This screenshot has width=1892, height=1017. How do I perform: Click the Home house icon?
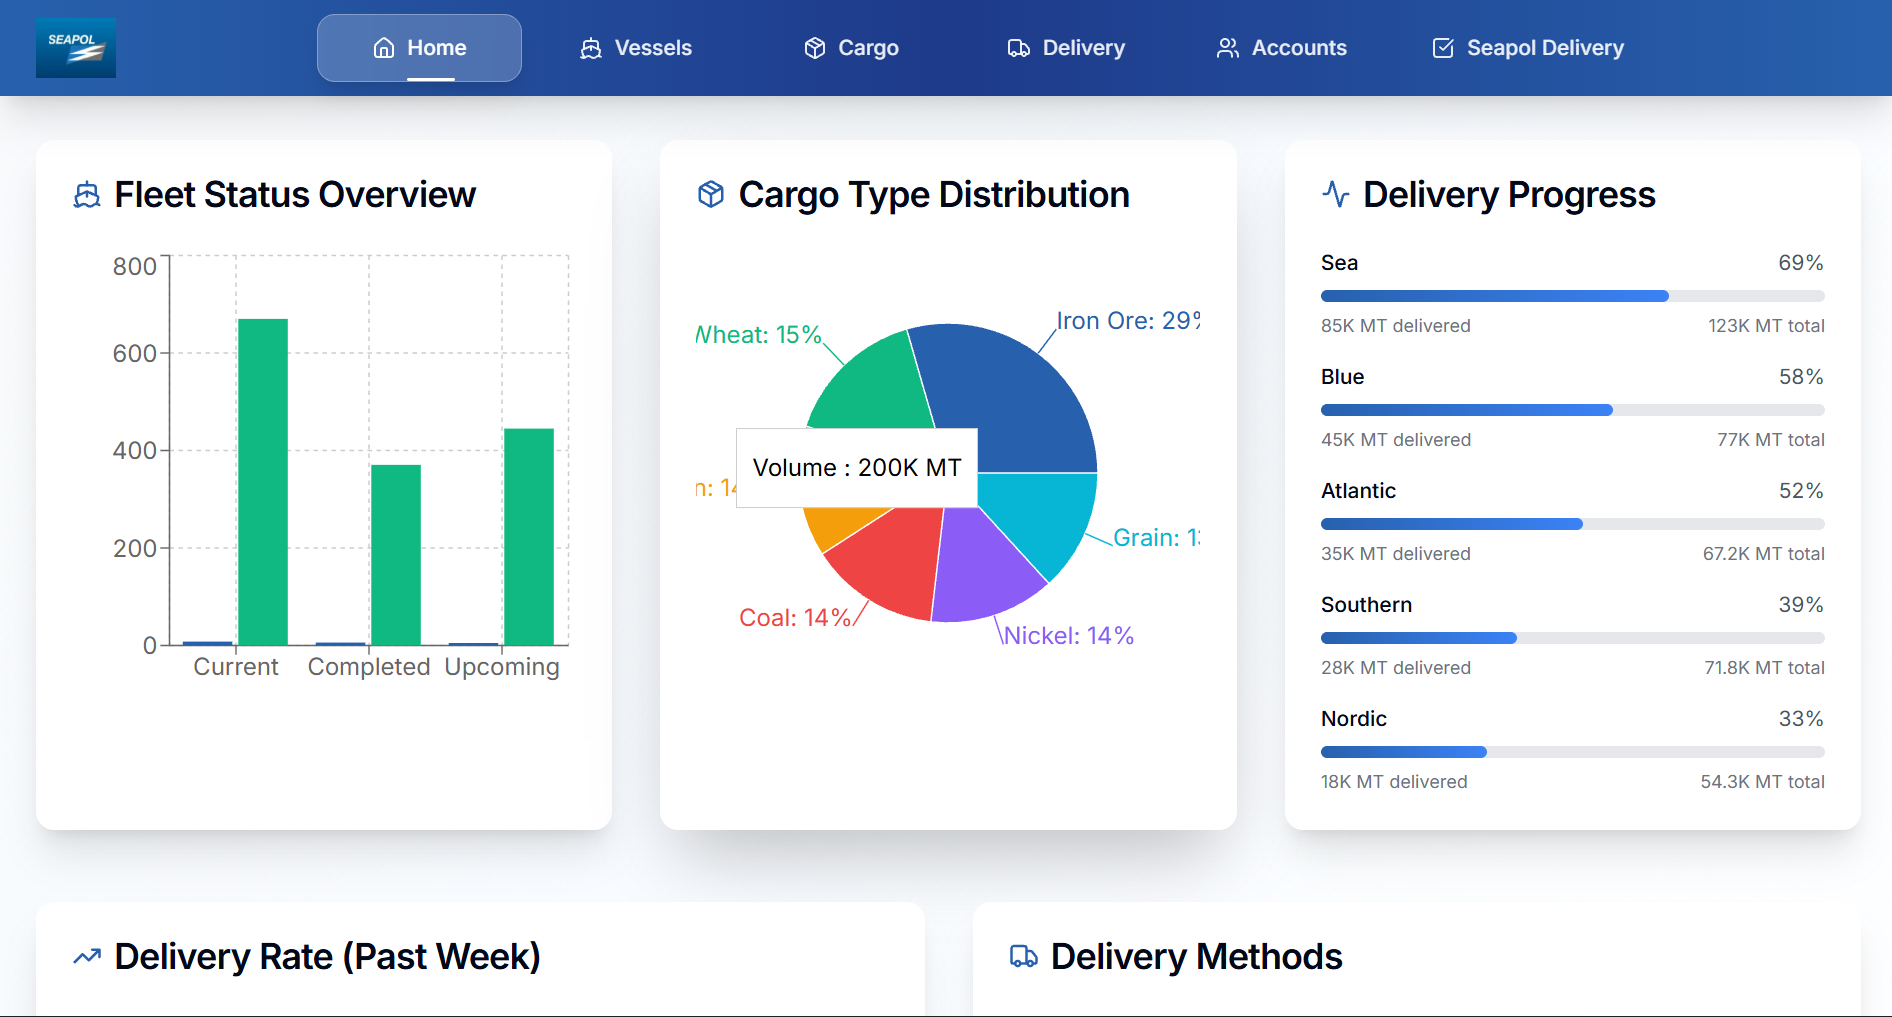click(x=384, y=48)
